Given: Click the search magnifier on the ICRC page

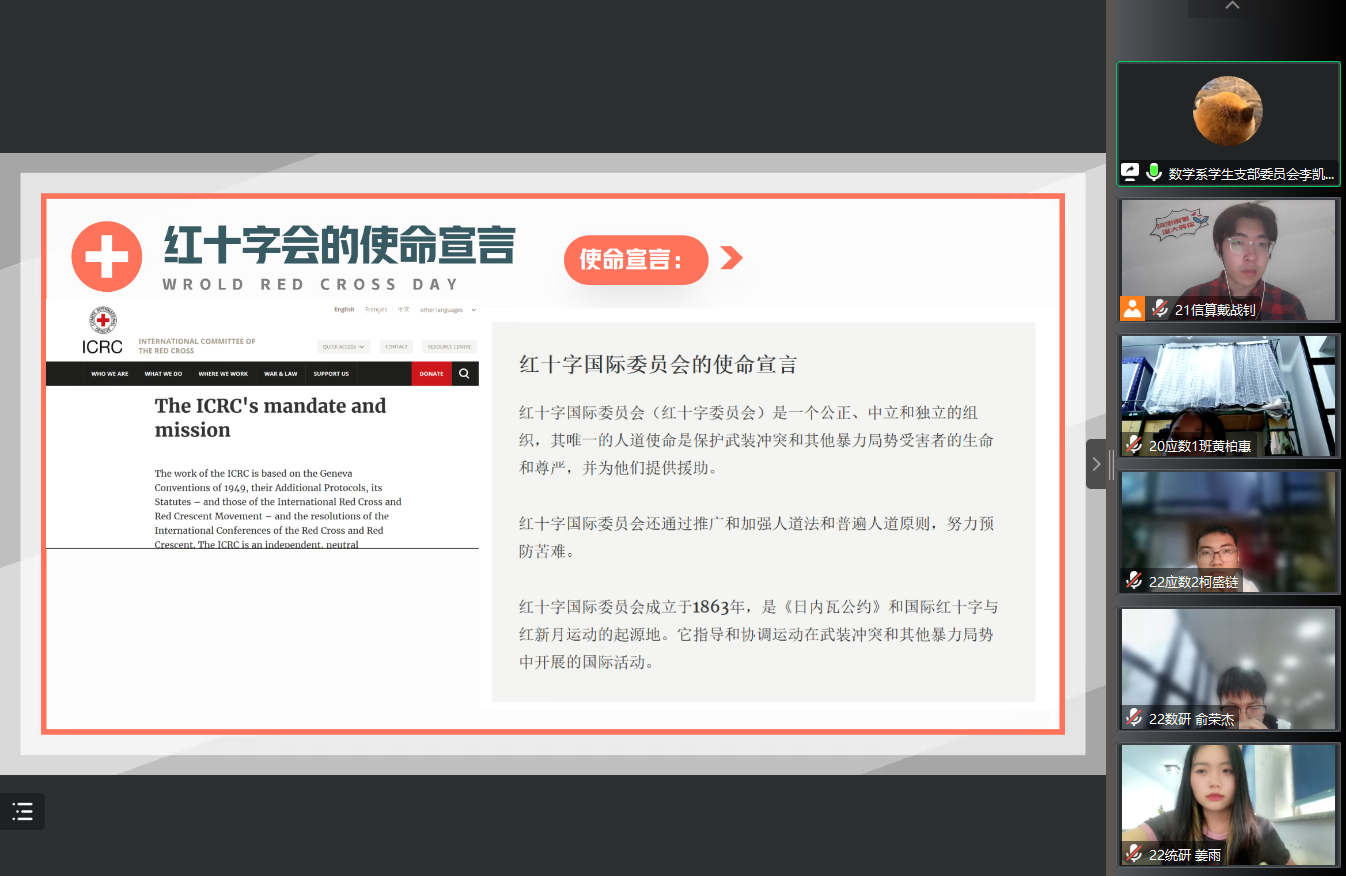Looking at the screenshot, I should [x=464, y=374].
